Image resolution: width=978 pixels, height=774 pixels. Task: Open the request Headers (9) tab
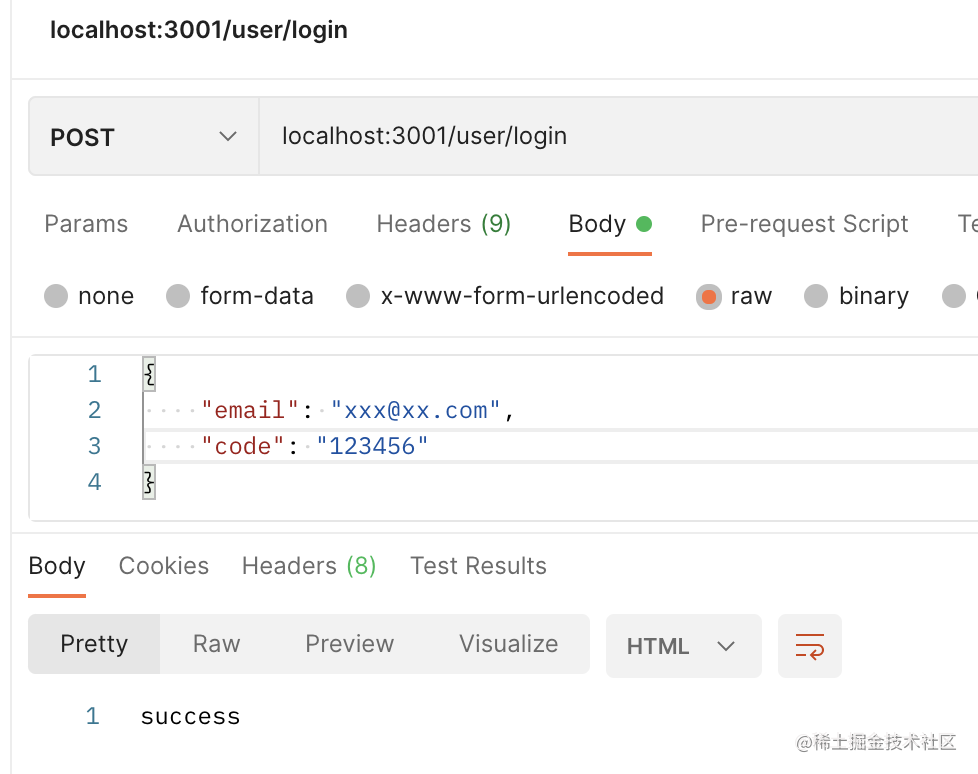443,224
